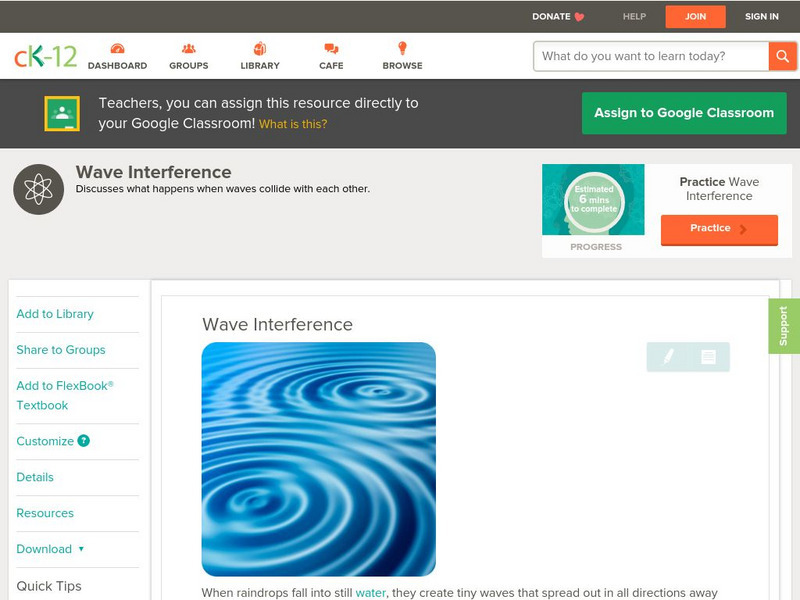This screenshot has height=600, width=800.
Task: Click the search magnifier icon
Action: (x=782, y=56)
